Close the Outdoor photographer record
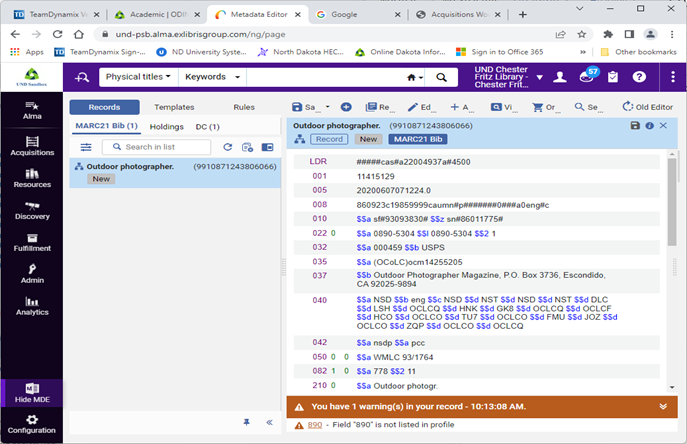The height and width of the screenshot is (444, 687). coord(663,126)
